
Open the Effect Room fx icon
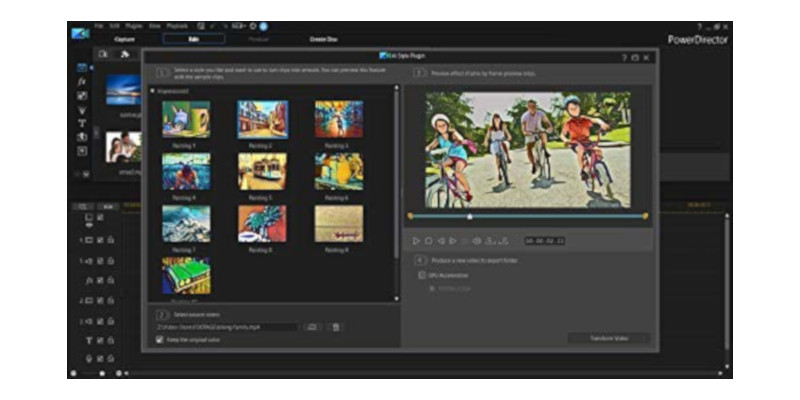coord(82,81)
